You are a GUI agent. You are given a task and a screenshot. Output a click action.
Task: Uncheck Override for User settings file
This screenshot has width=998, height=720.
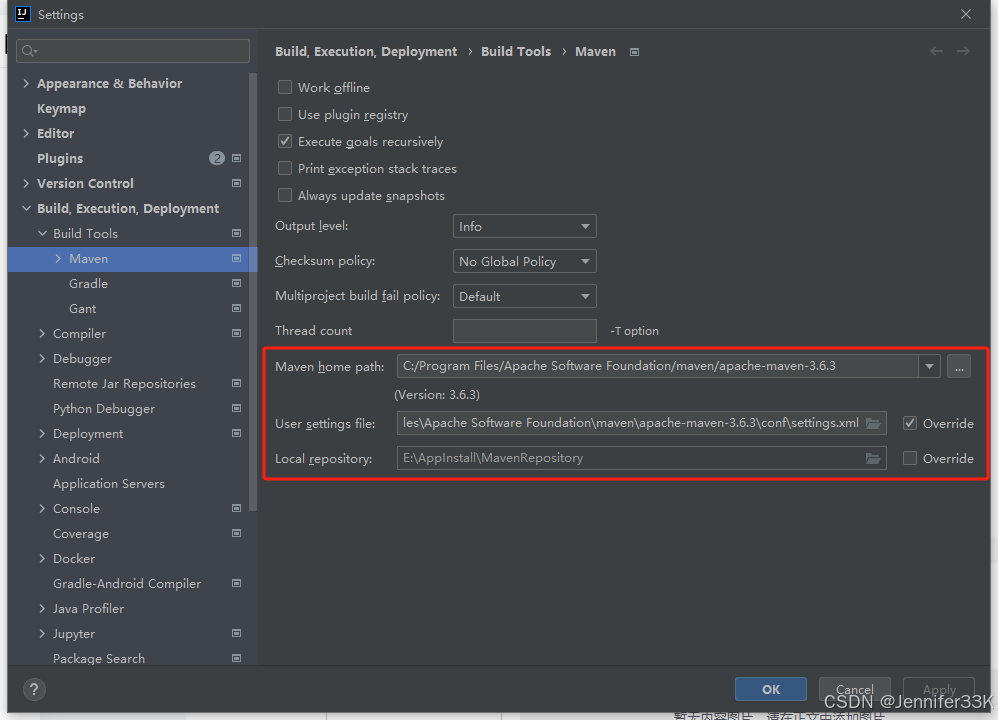(910, 423)
